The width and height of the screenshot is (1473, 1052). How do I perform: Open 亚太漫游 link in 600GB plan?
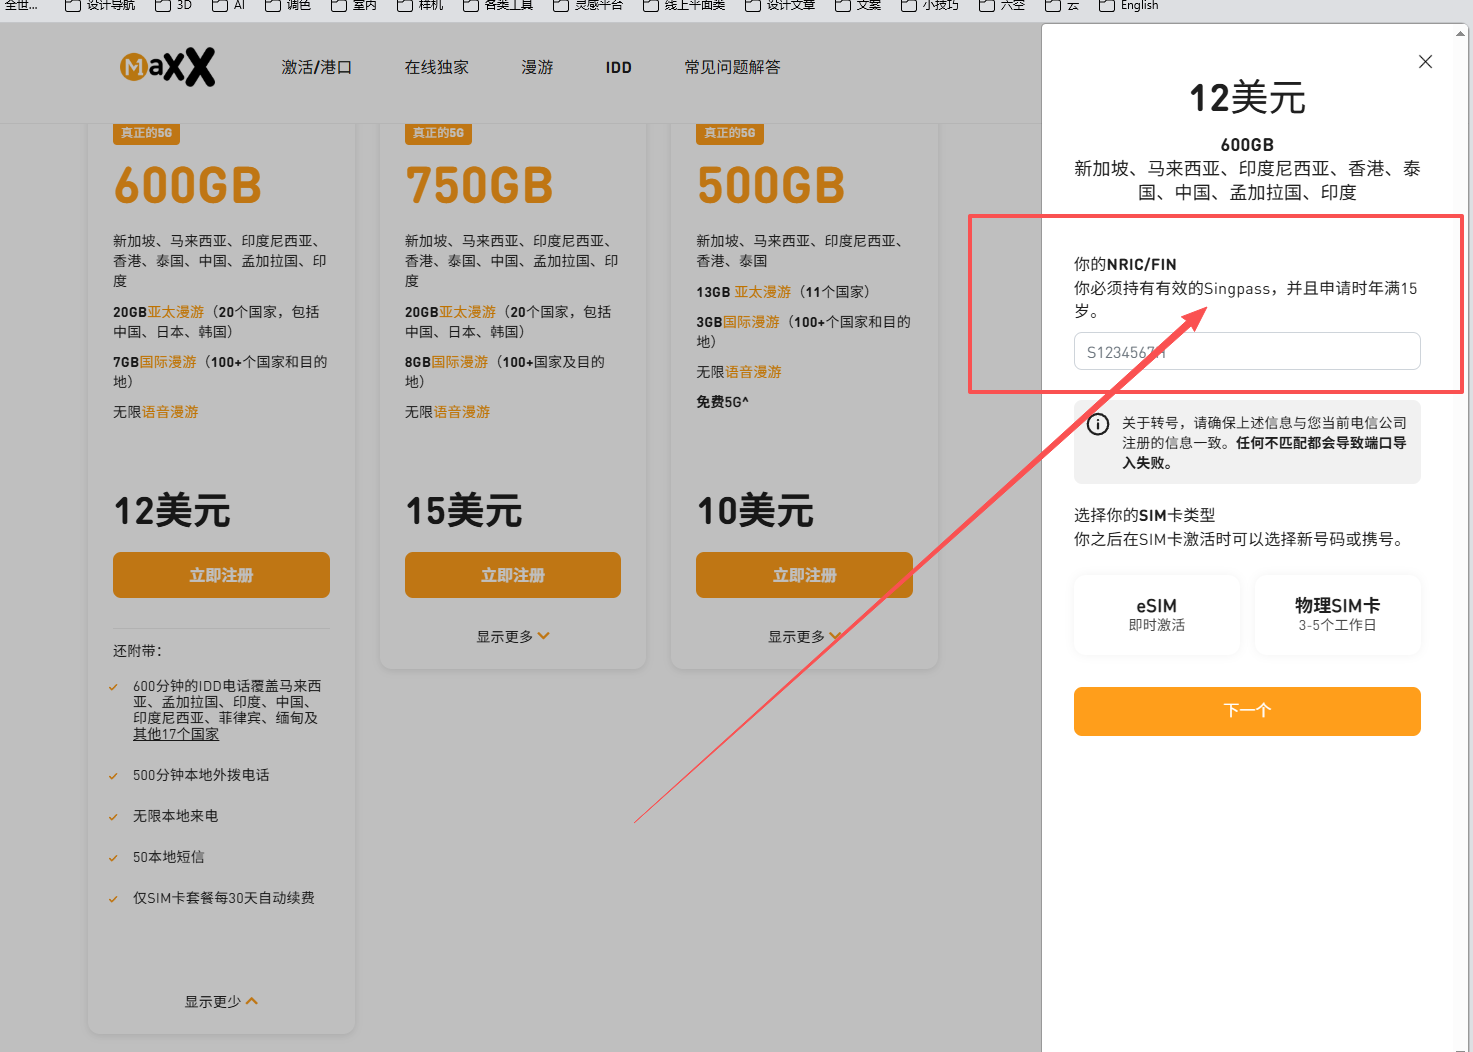176,312
